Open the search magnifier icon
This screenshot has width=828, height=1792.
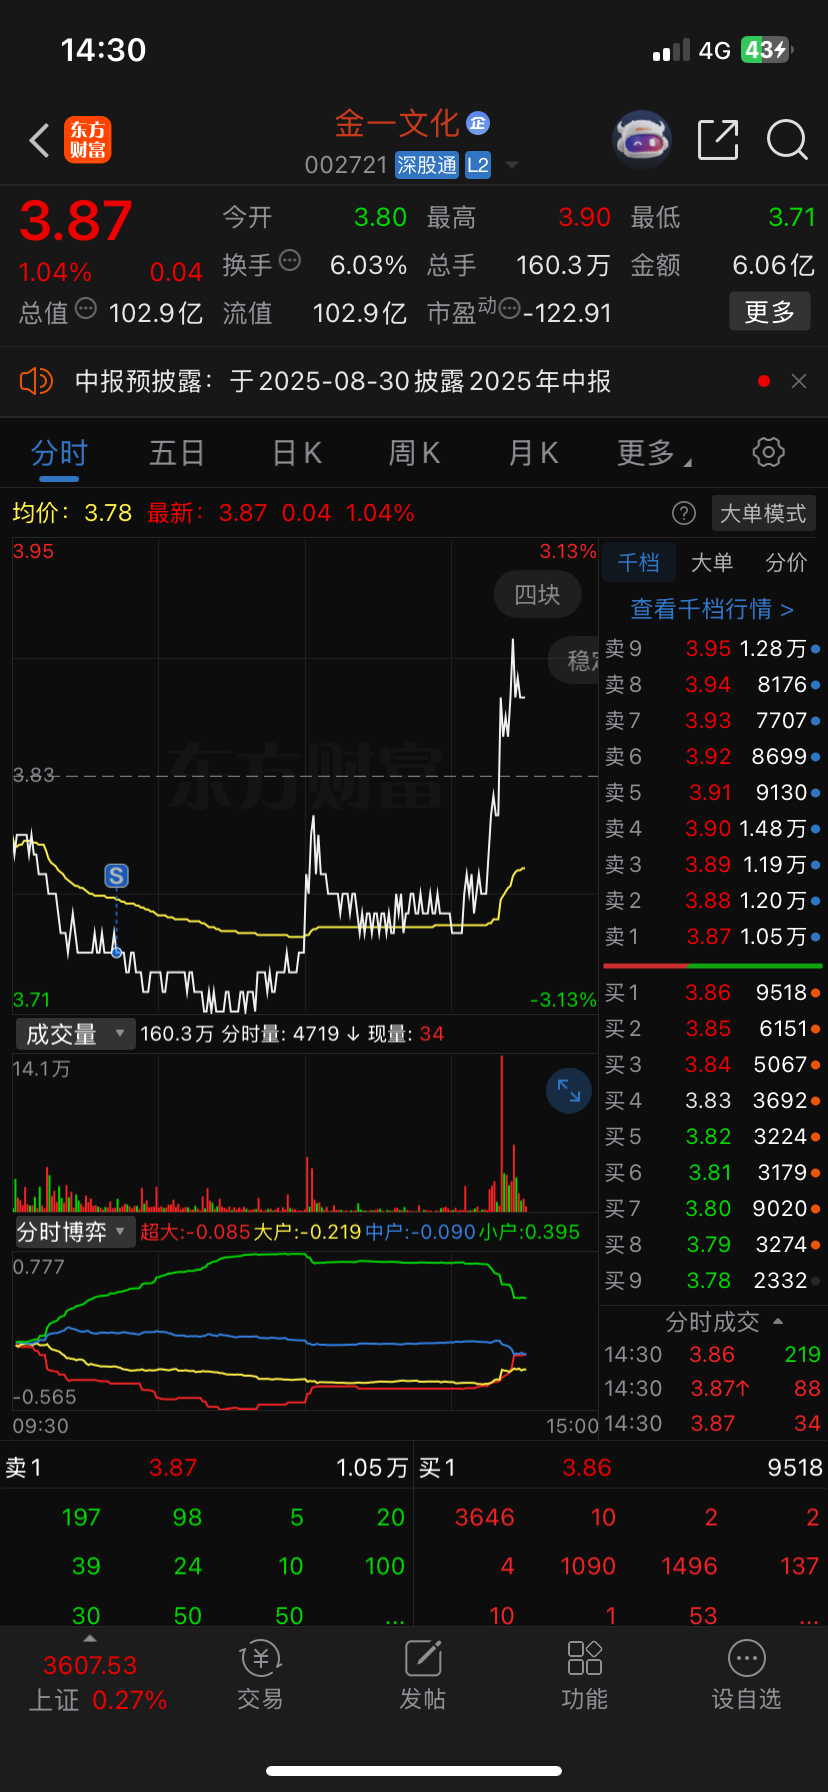click(787, 140)
